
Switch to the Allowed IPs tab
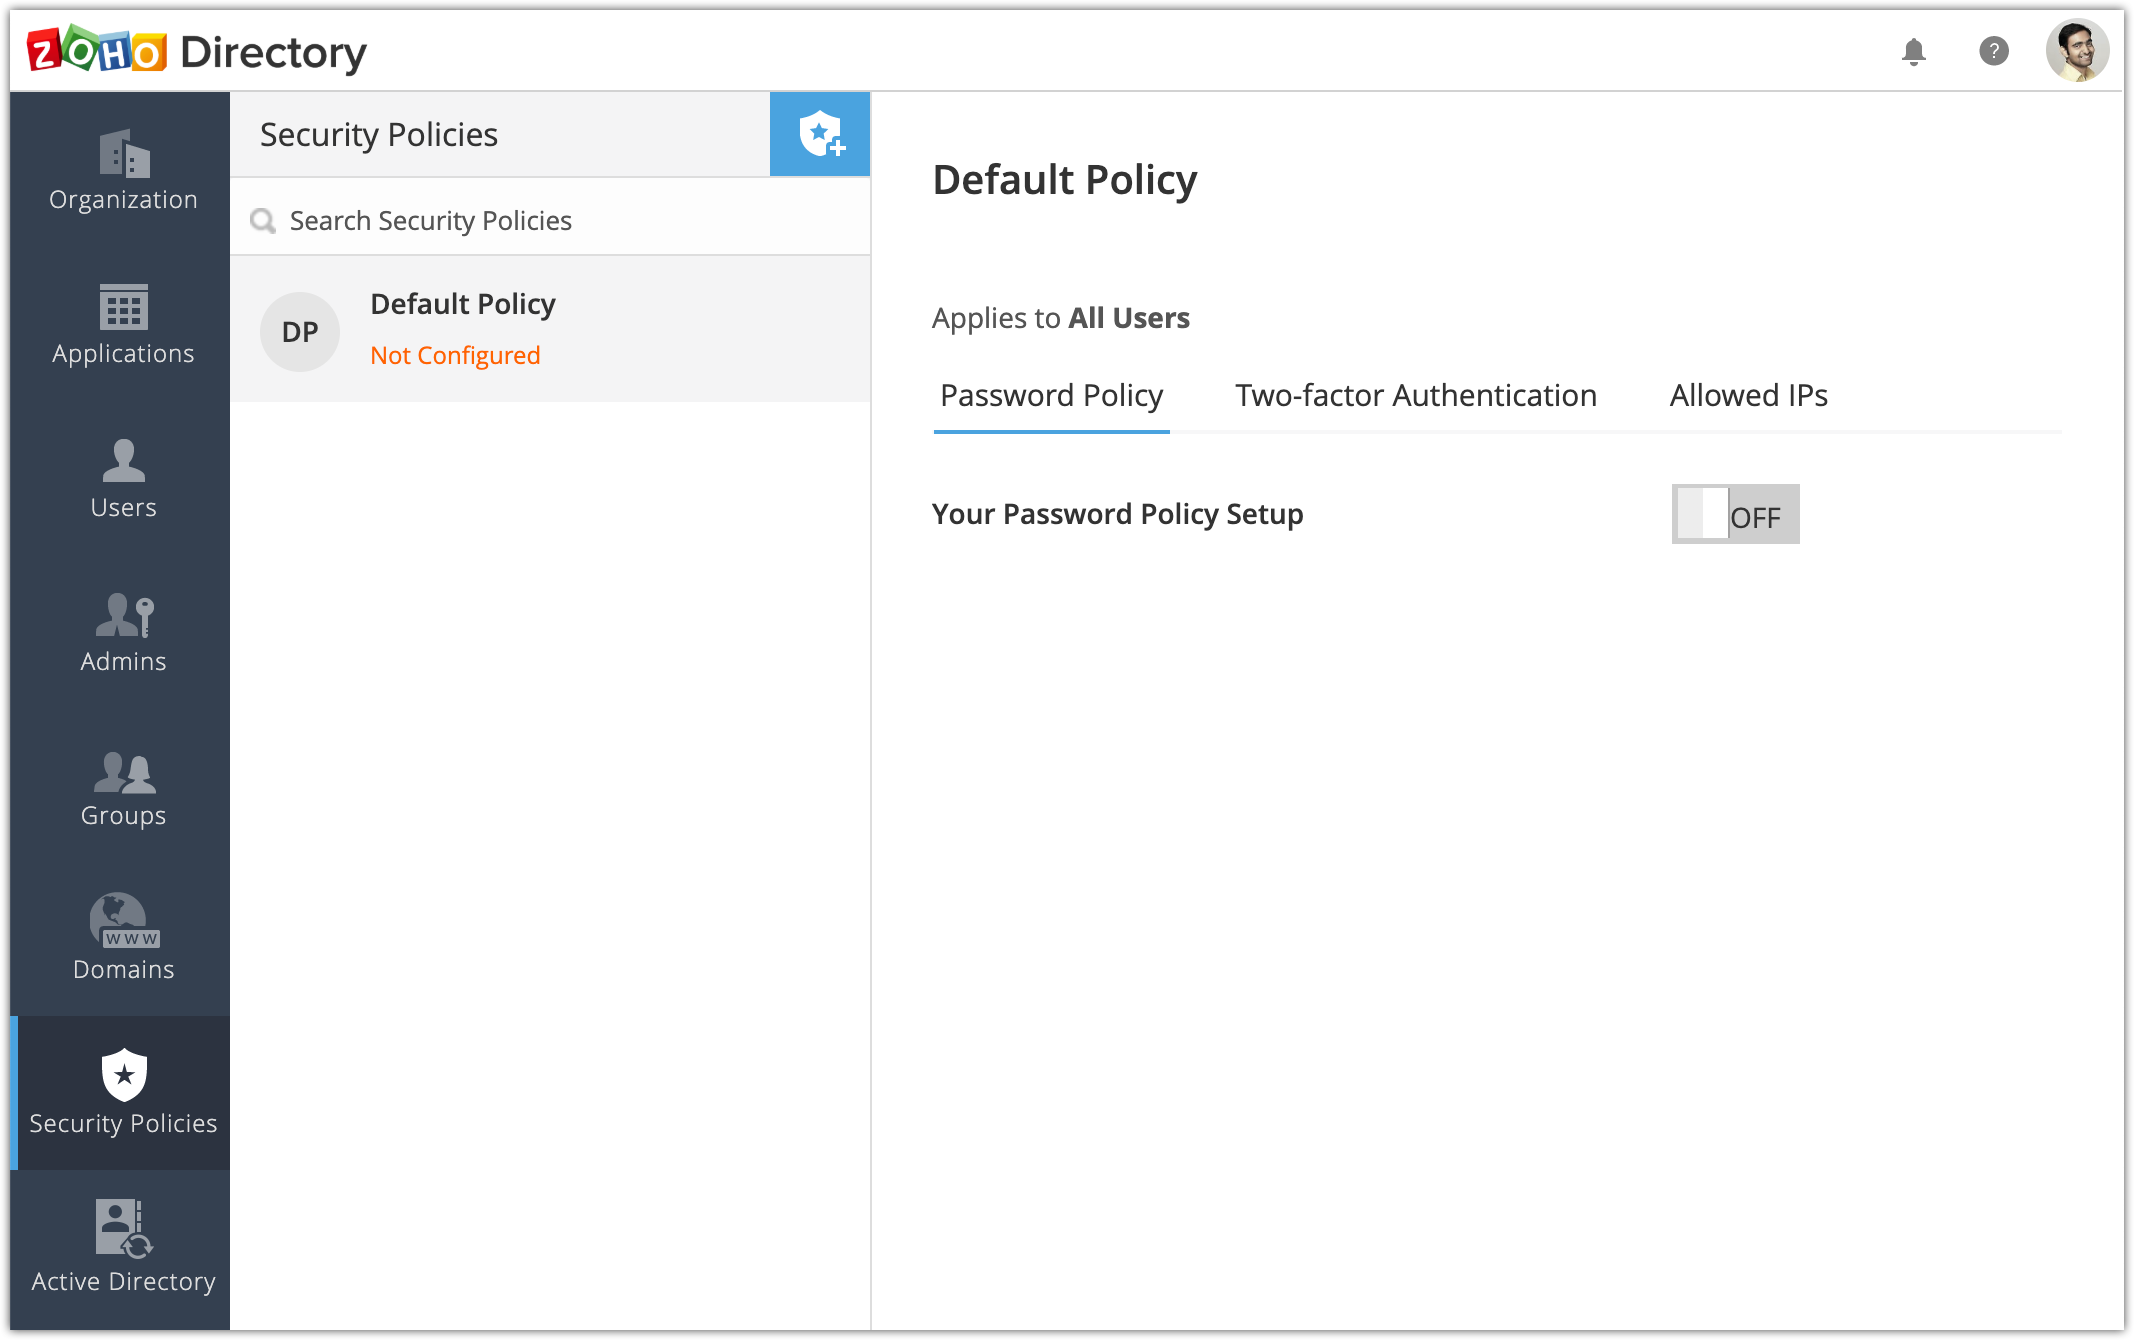coord(1748,396)
